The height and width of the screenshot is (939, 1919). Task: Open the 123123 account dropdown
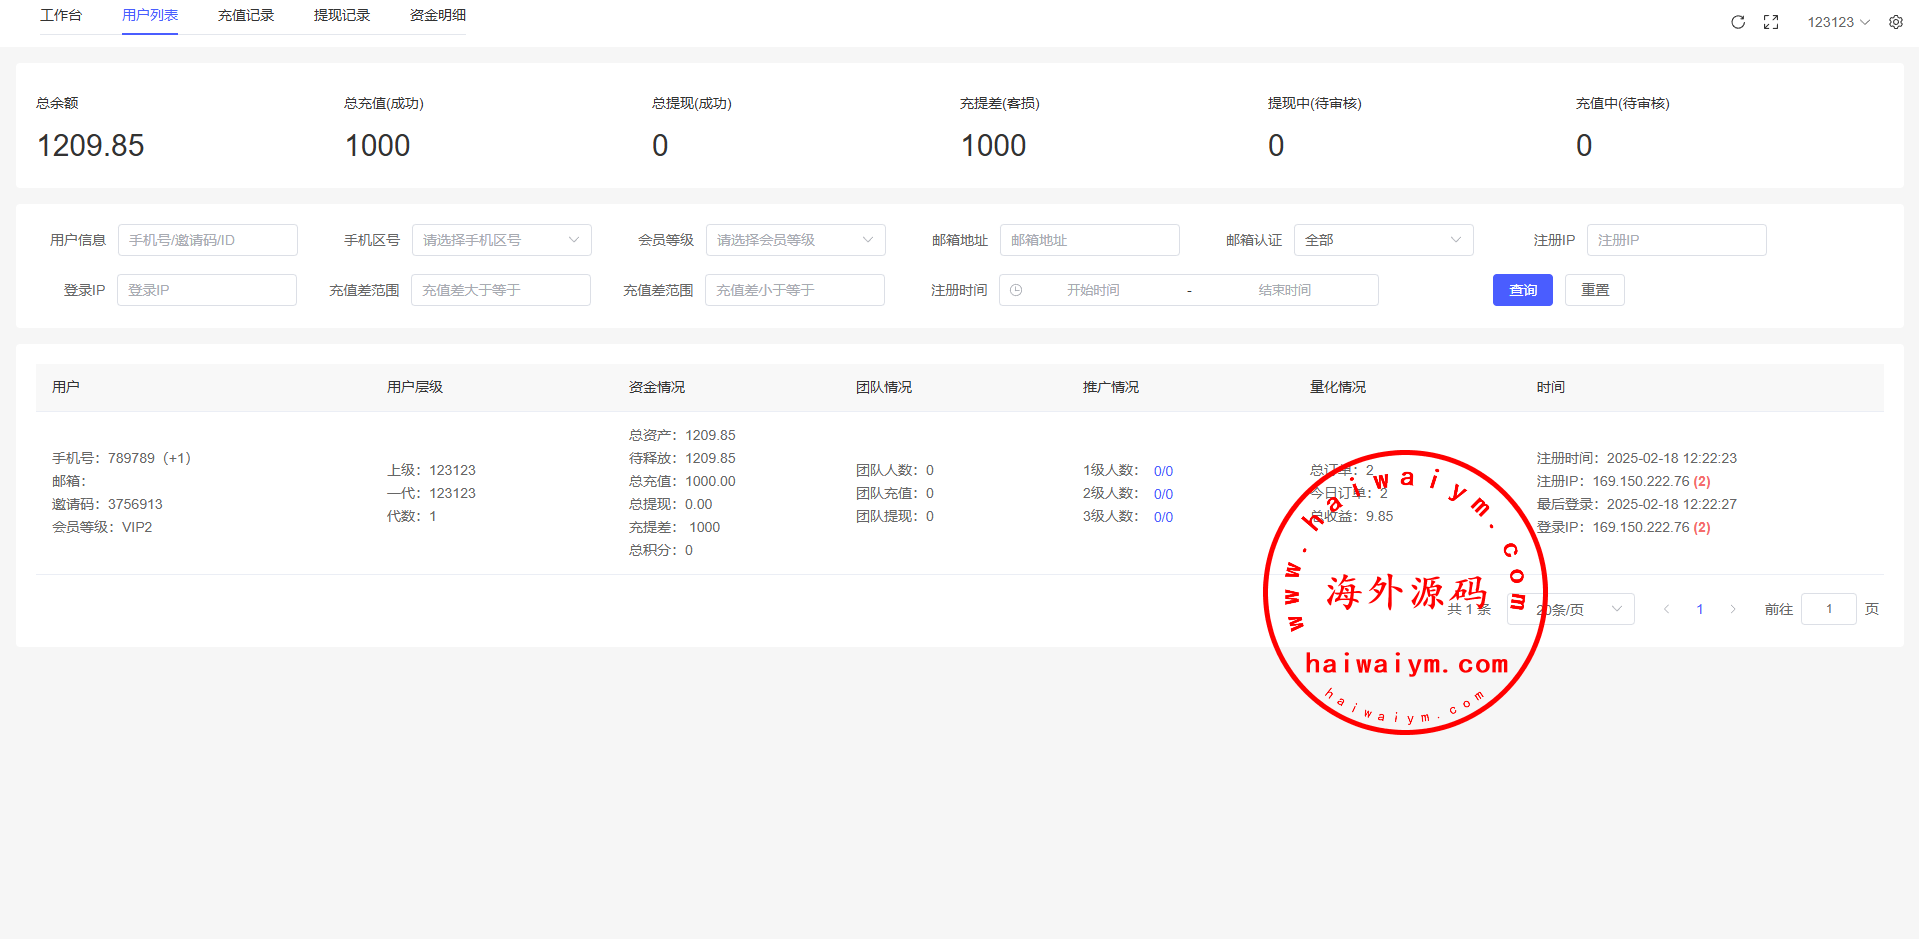click(x=1838, y=22)
